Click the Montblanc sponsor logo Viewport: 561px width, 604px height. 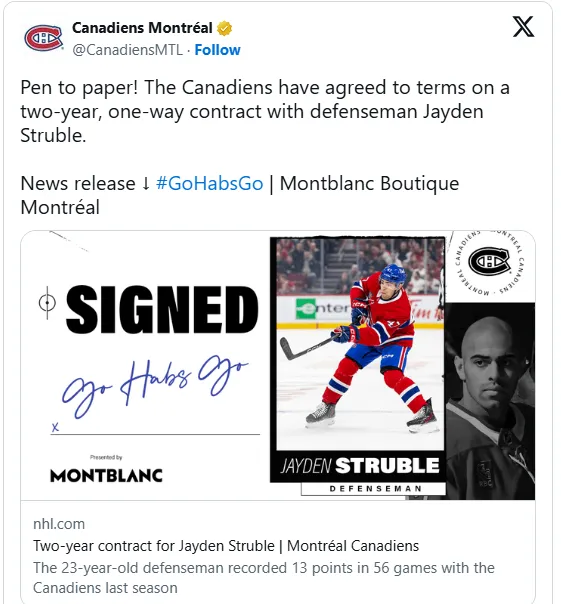click(106, 475)
